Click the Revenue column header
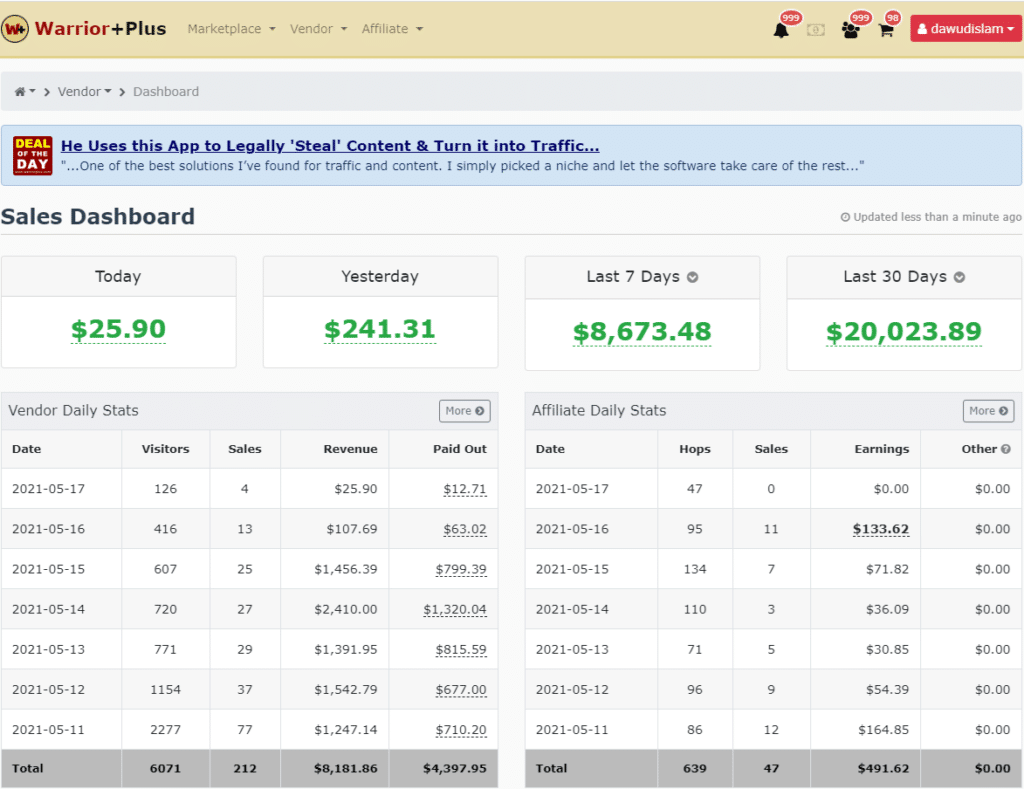 tap(350, 449)
